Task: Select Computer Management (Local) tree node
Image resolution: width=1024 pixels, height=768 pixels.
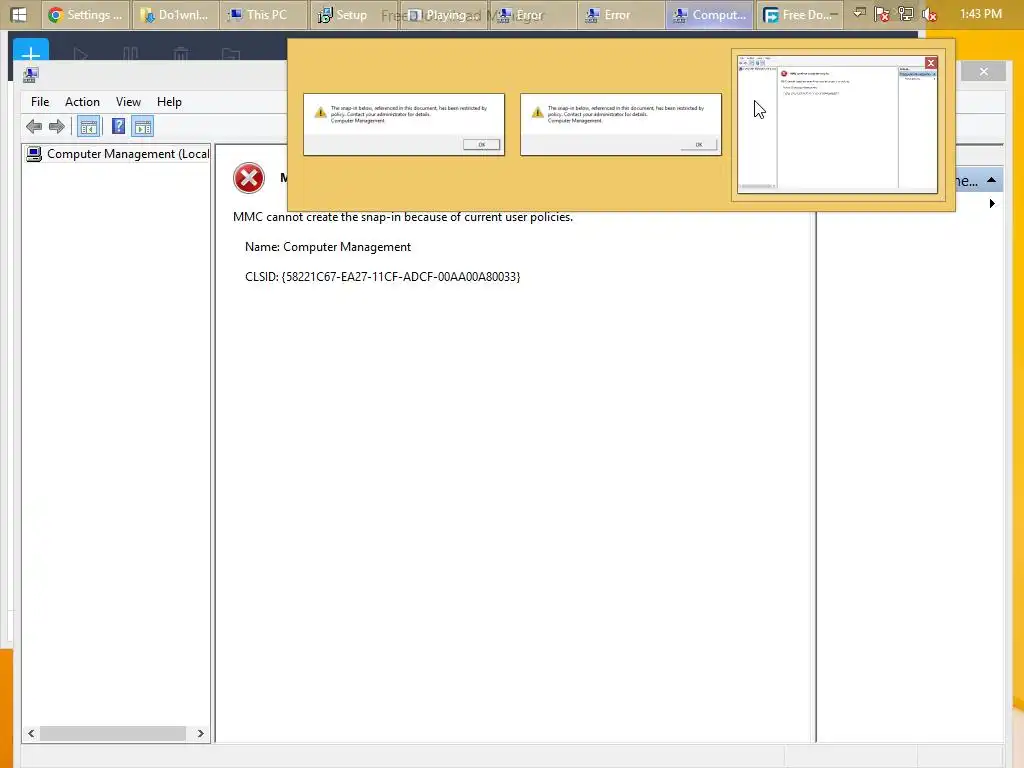Action: (x=118, y=154)
